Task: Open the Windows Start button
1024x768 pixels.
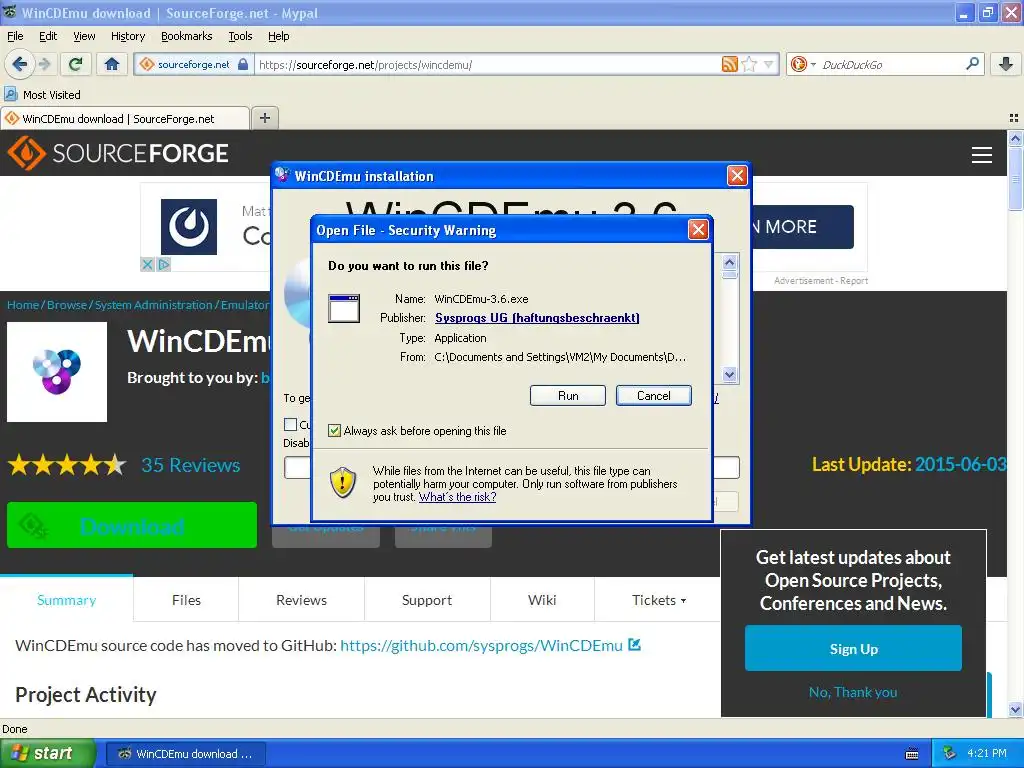Action: [x=47, y=753]
